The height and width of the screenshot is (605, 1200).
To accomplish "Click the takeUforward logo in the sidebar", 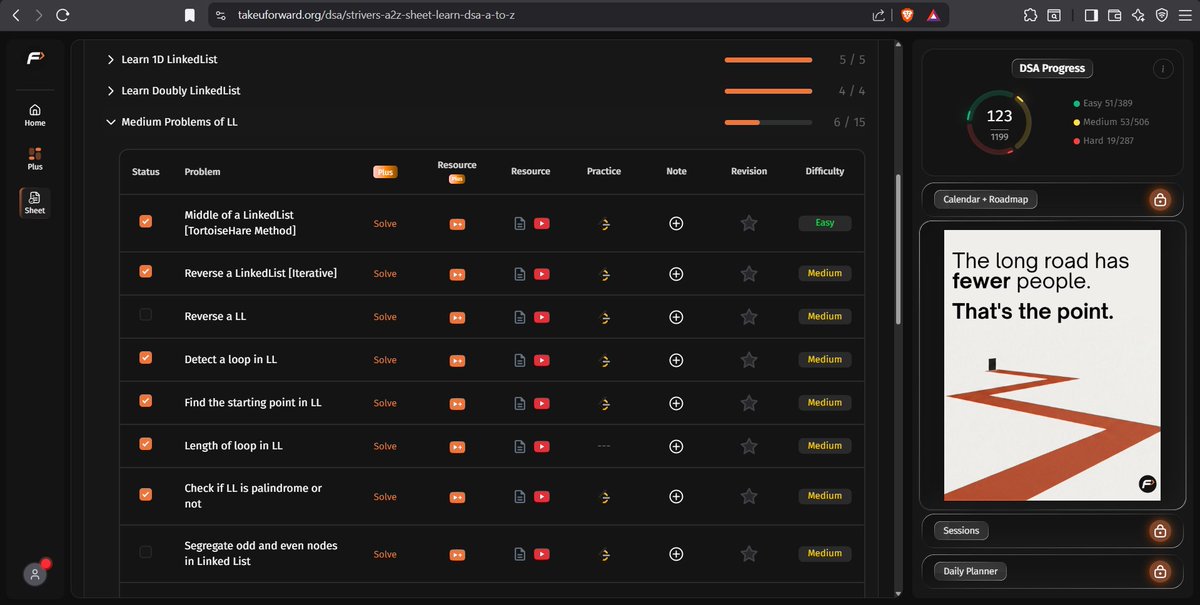I will tap(35, 58).
